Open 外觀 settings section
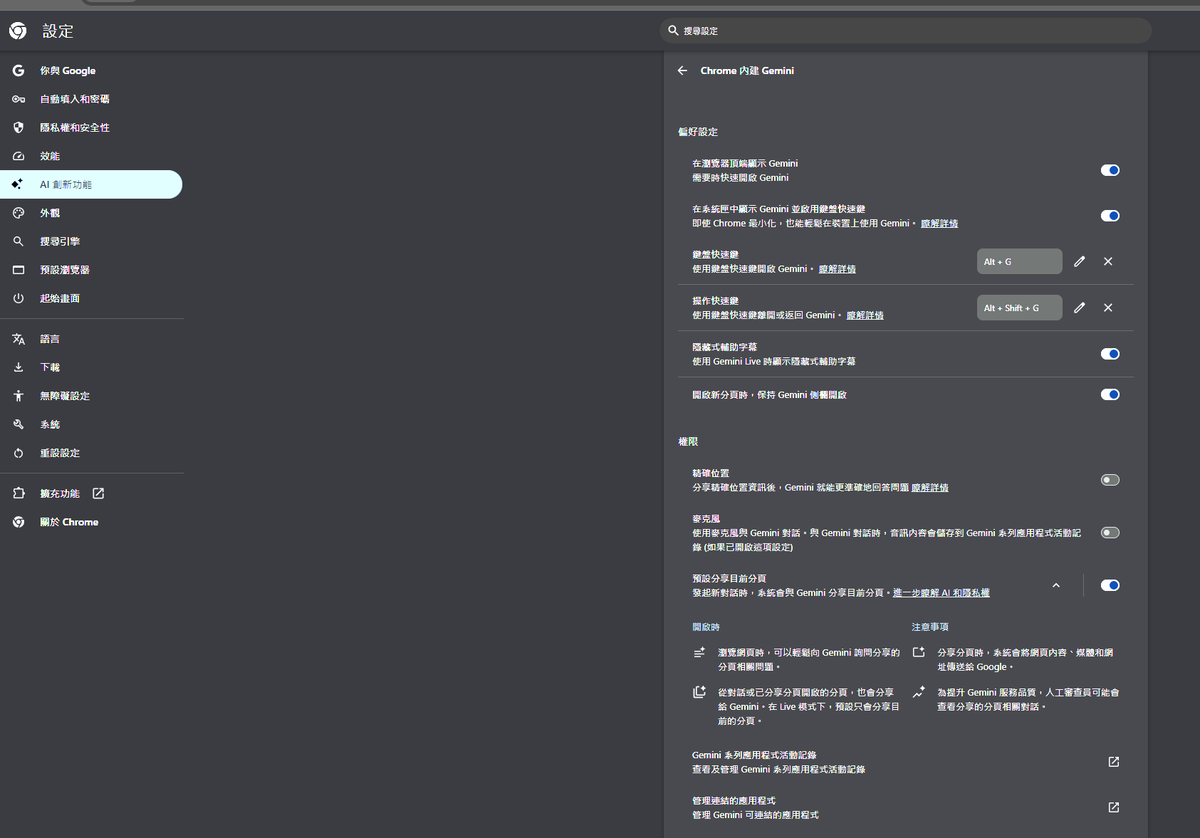Viewport: 1200px width, 838px height. pos(91,213)
